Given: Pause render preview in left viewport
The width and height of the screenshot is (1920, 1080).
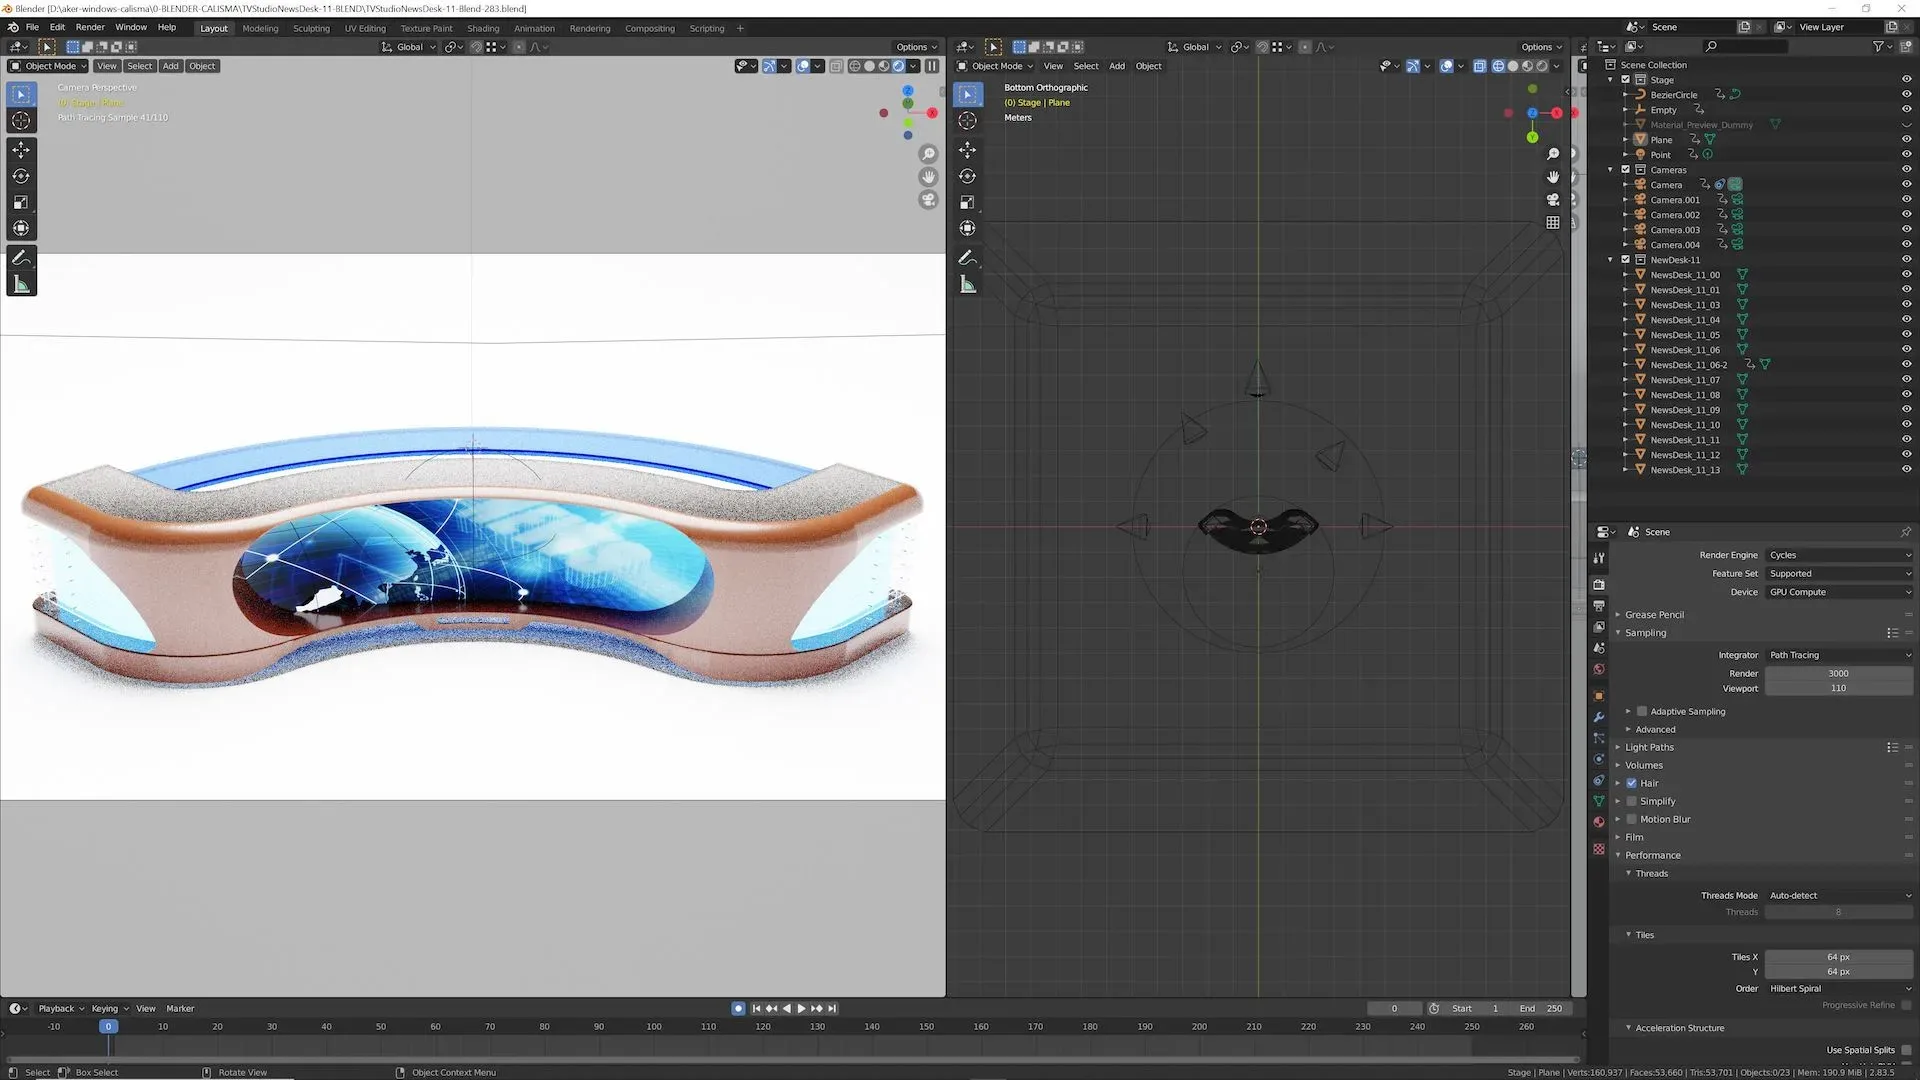Looking at the screenshot, I should tap(932, 66).
